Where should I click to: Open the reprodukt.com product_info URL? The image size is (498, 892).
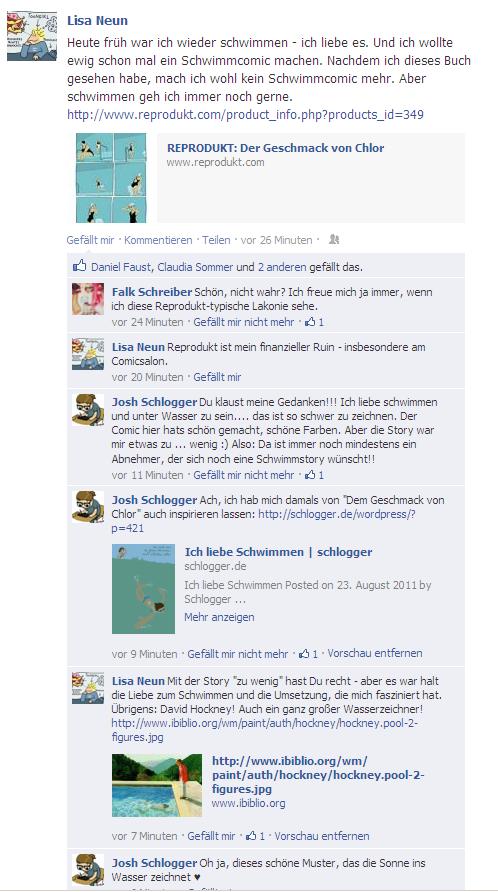coord(245,115)
